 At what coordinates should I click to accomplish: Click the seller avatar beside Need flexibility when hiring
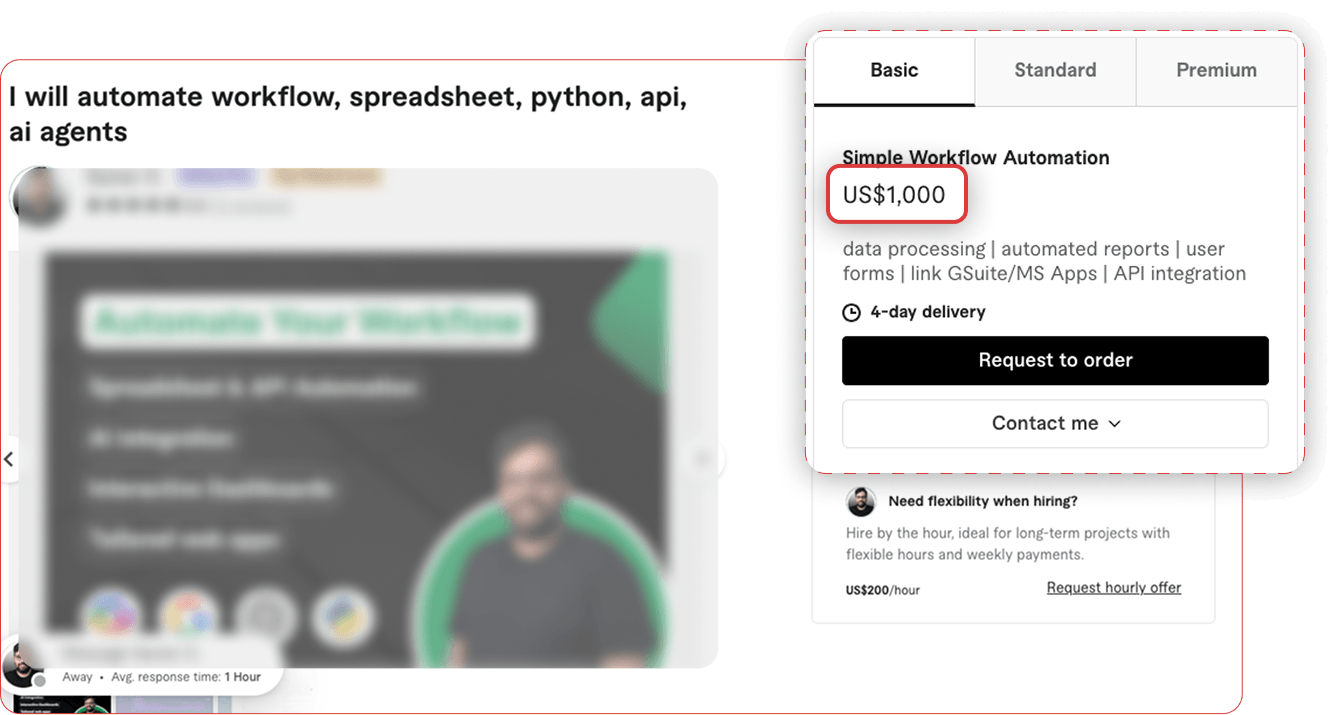[x=861, y=502]
